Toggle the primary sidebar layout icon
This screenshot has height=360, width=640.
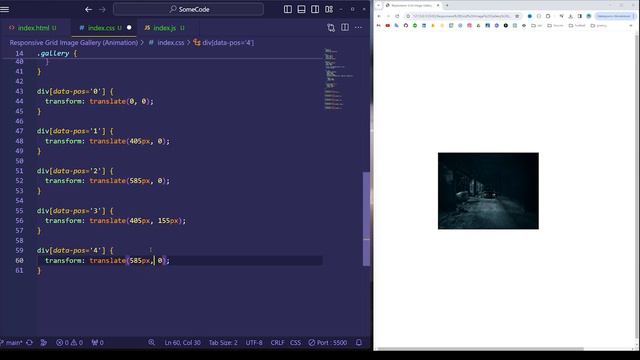point(288,9)
